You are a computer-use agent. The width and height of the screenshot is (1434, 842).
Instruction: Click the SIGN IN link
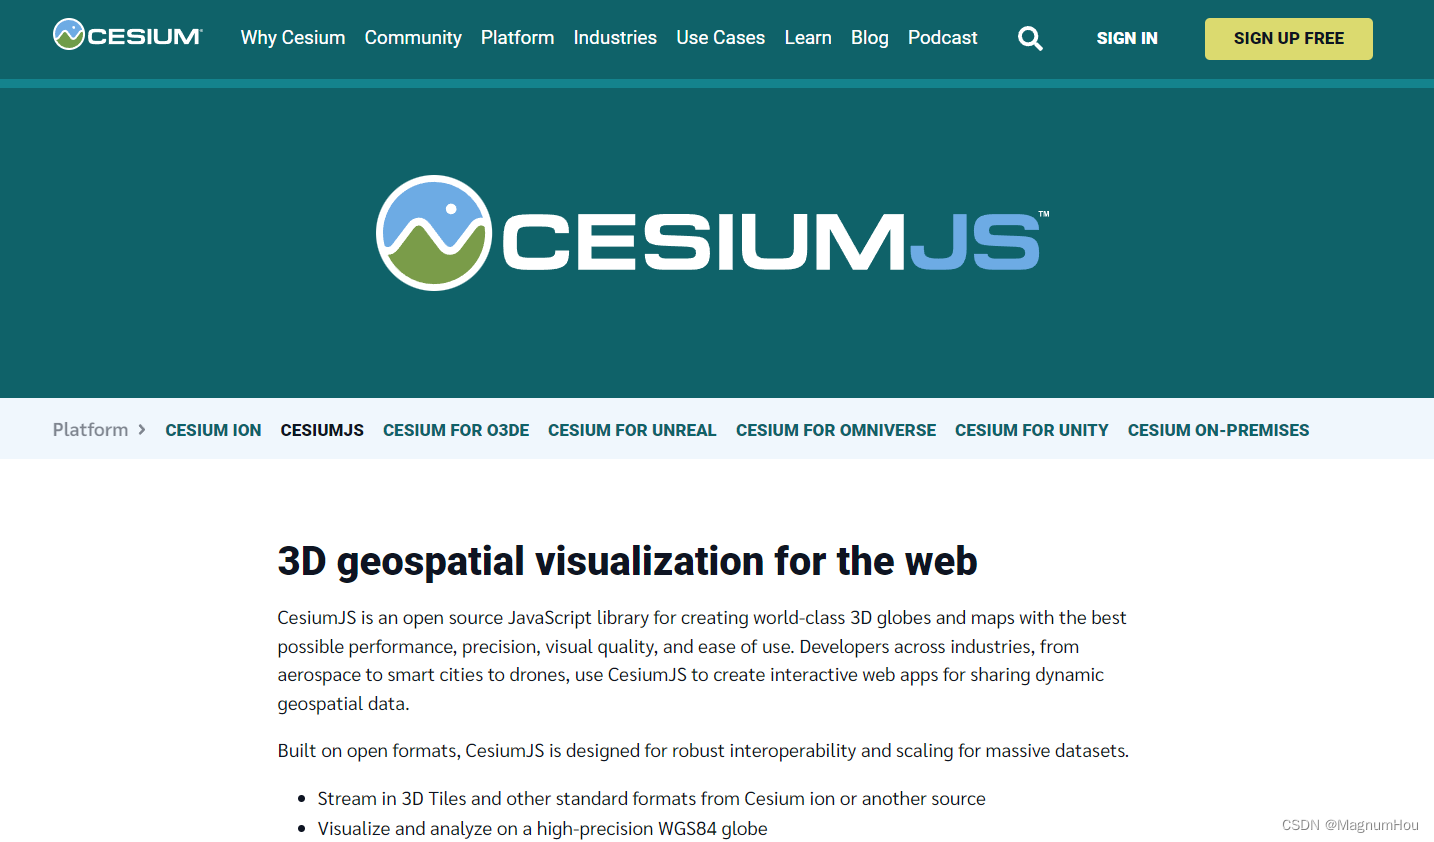pyautogui.click(x=1127, y=38)
